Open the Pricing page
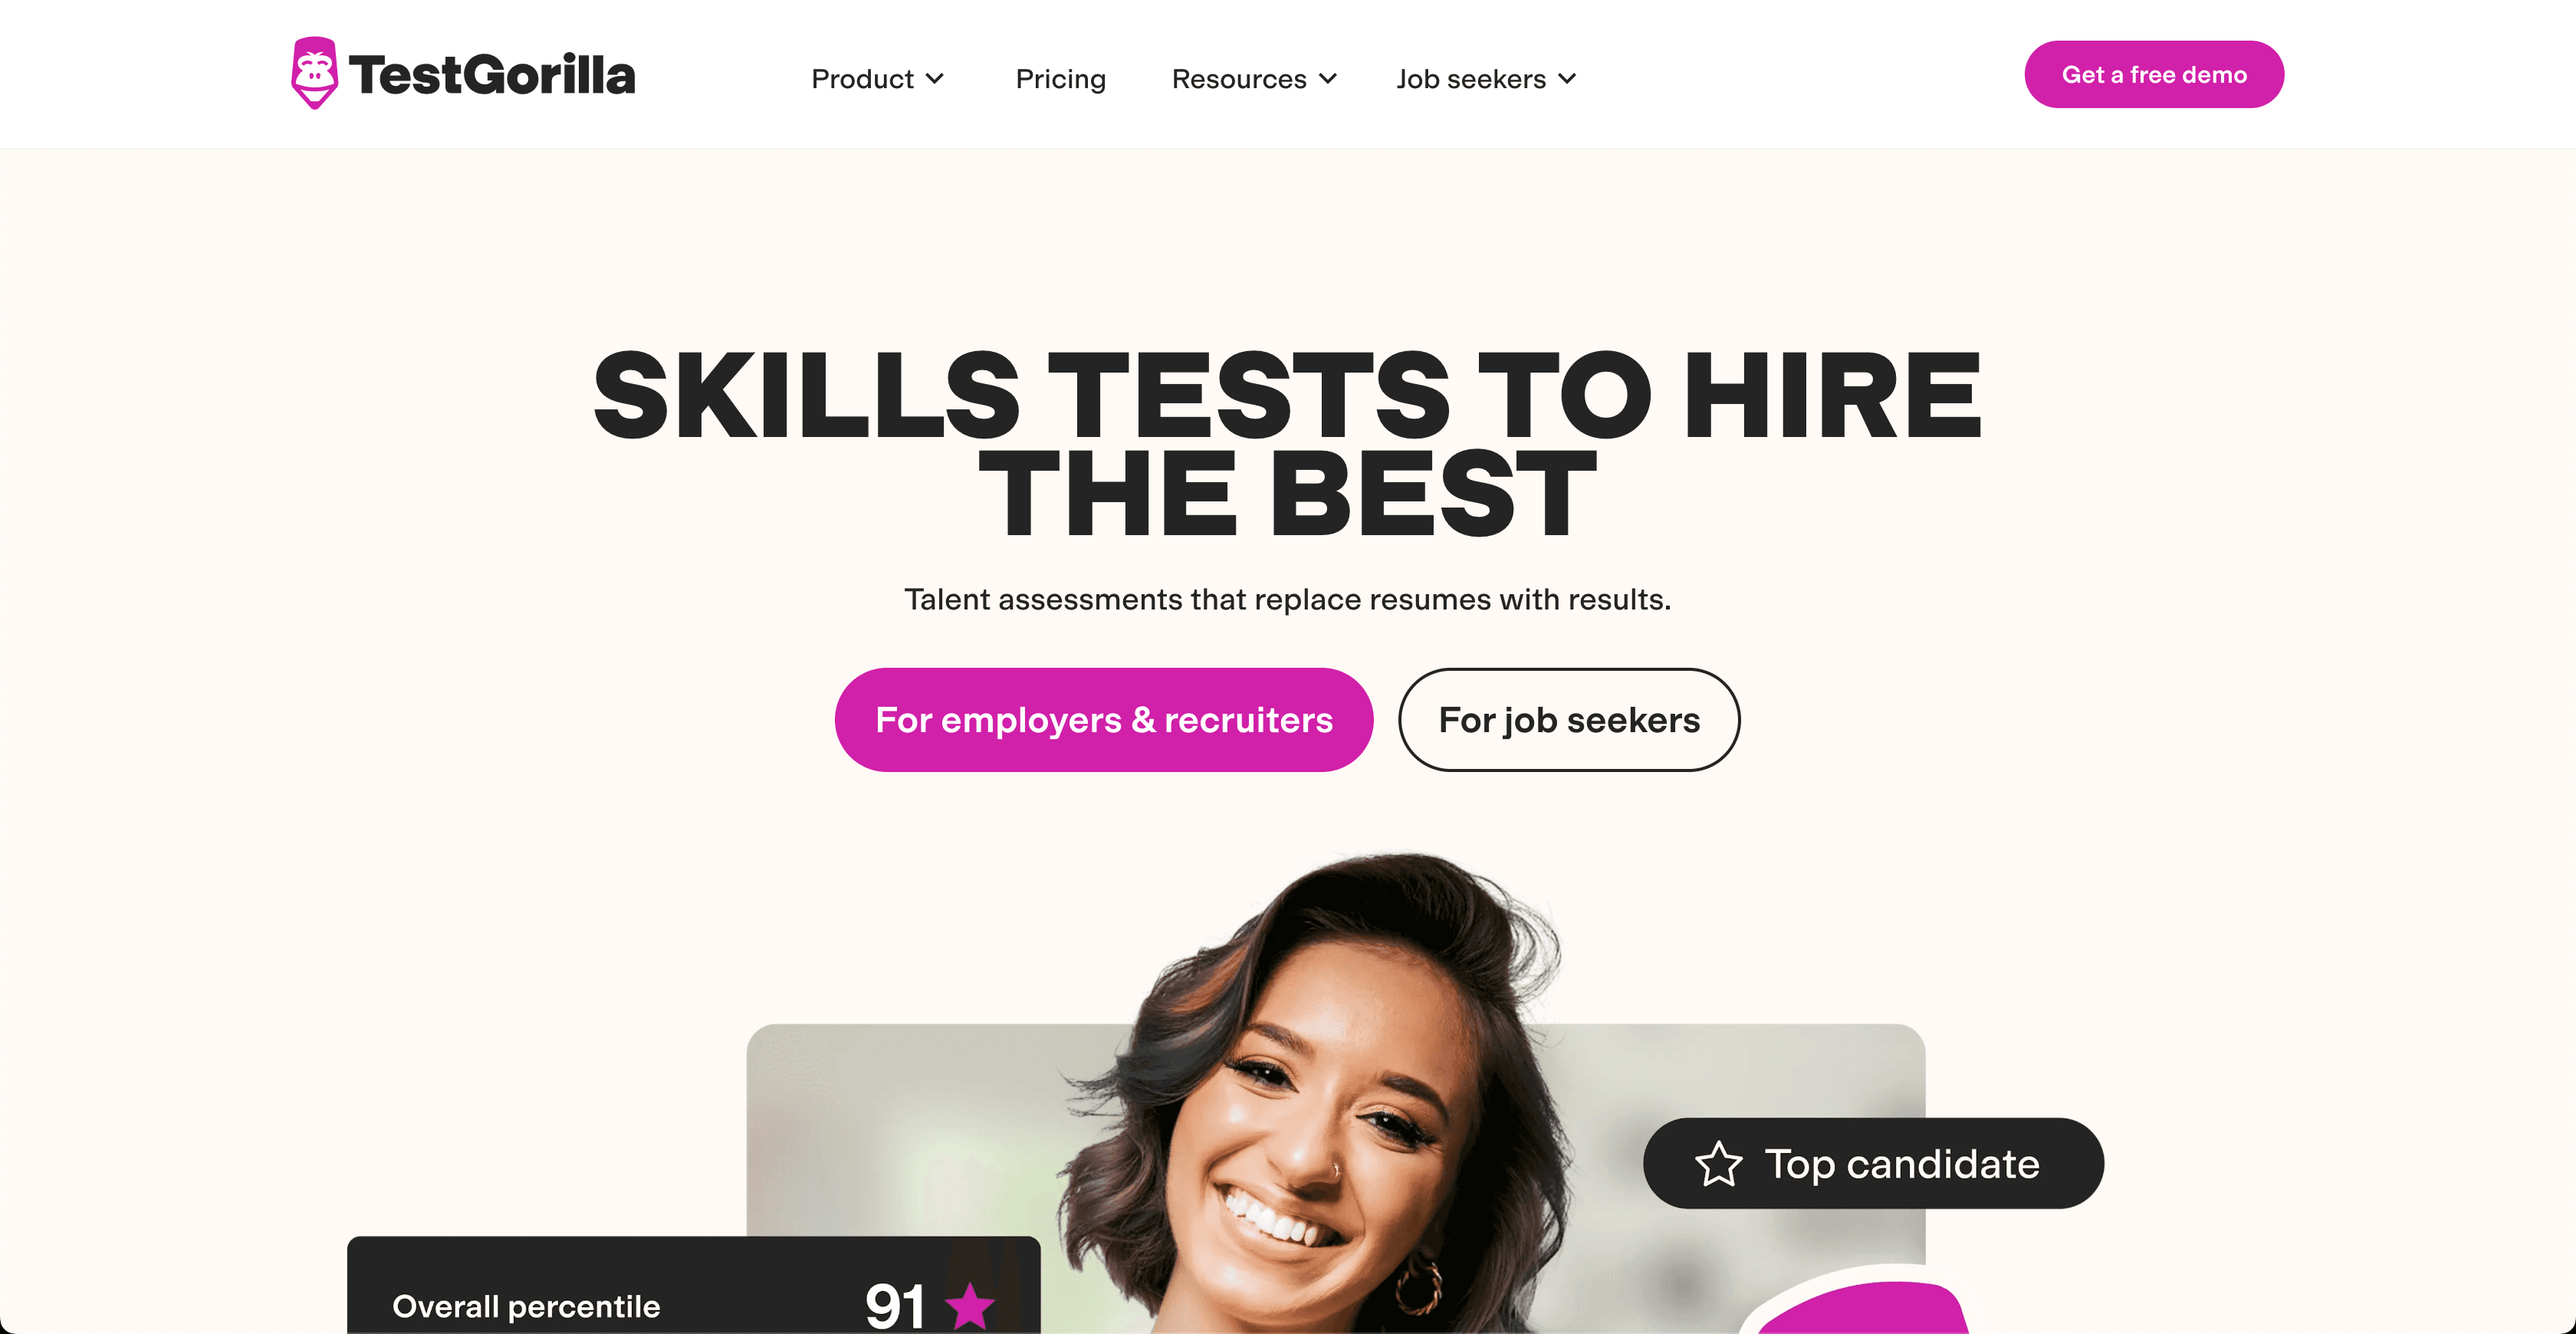Image resolution: width=2576 pixels, height=1334 pixels. (1060, 79)
